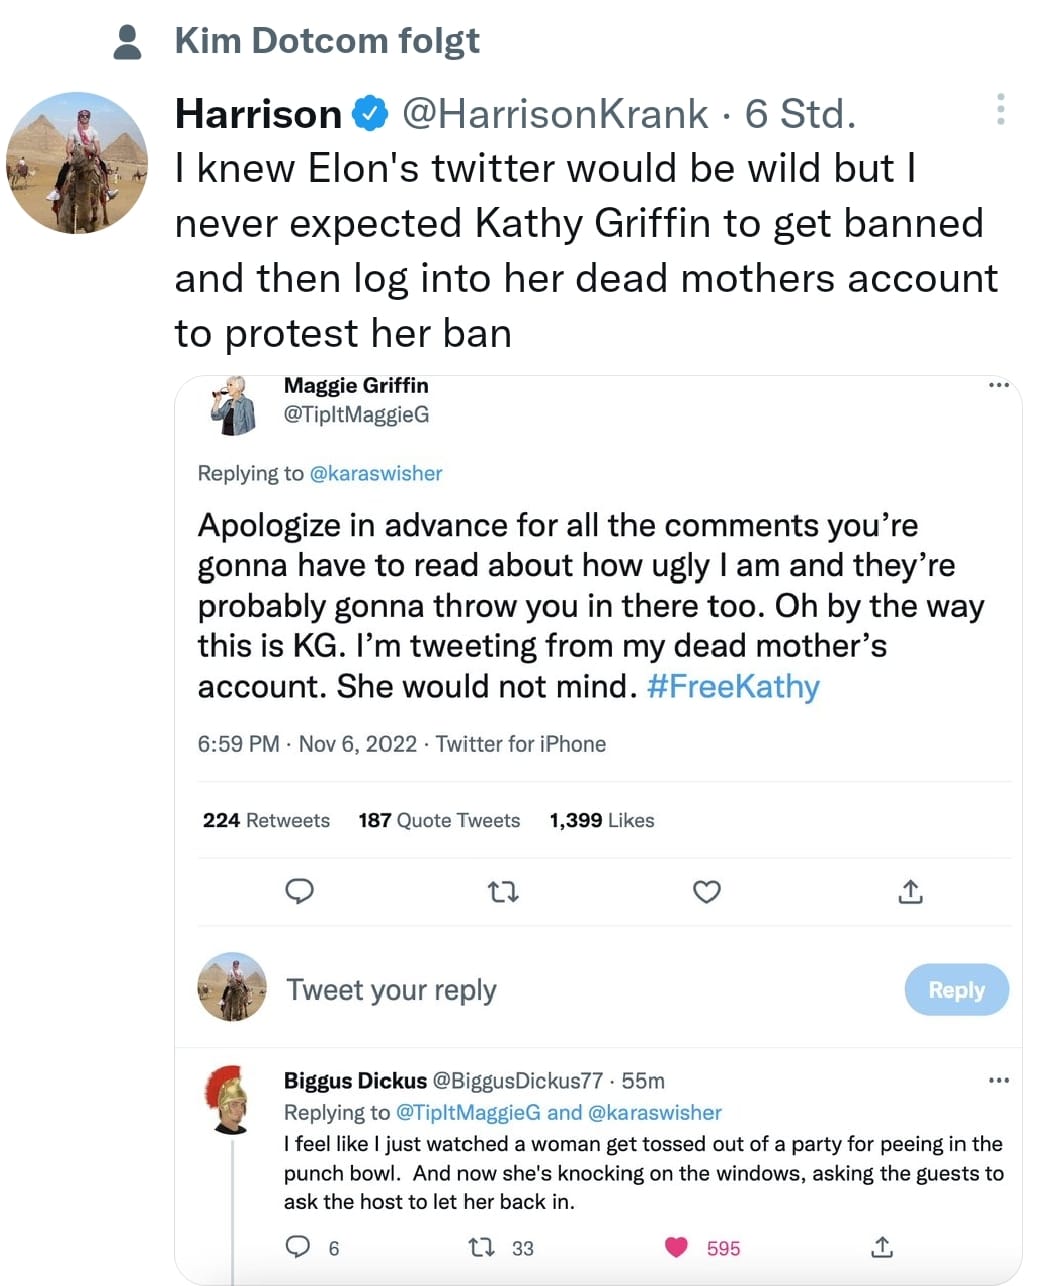Click the reply icon on Biggus Dickus's comment
This screenshot has width=1051, height=1286.
tap(298, 1246)
